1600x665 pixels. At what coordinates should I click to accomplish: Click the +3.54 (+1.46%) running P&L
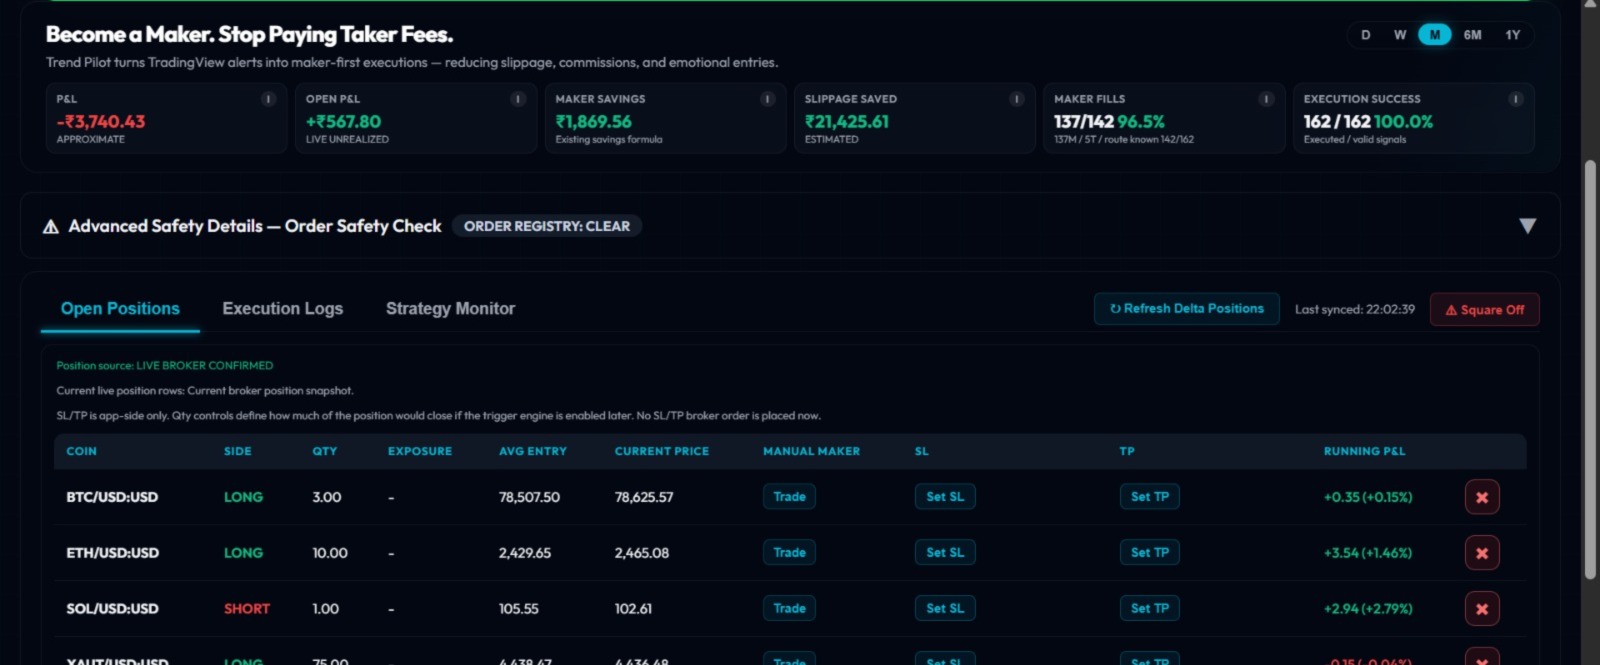pyautogui.click(x=1368, y=553)
